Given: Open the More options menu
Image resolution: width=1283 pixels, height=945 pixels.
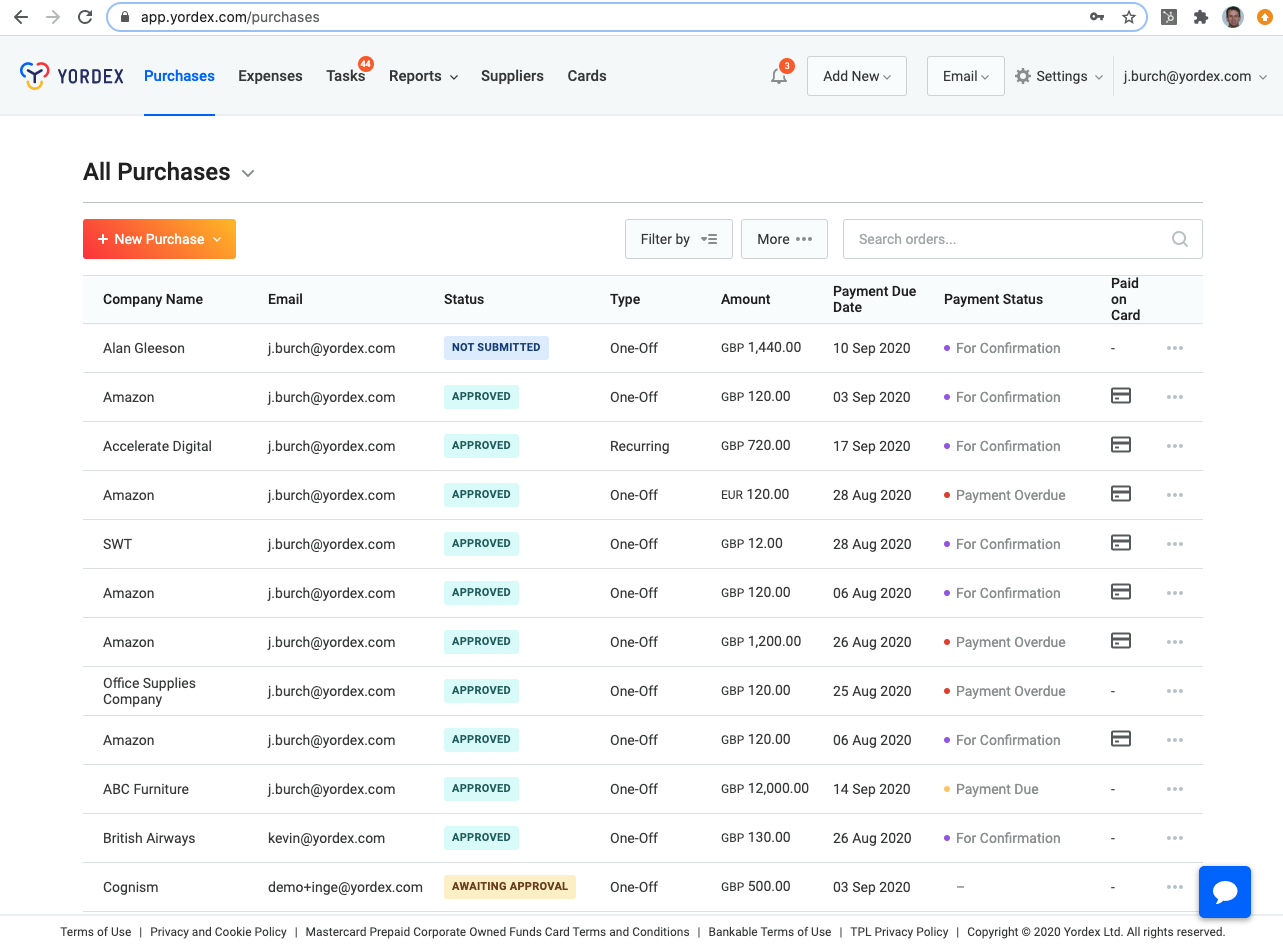Looking at the screenshot, I should 784,239.
